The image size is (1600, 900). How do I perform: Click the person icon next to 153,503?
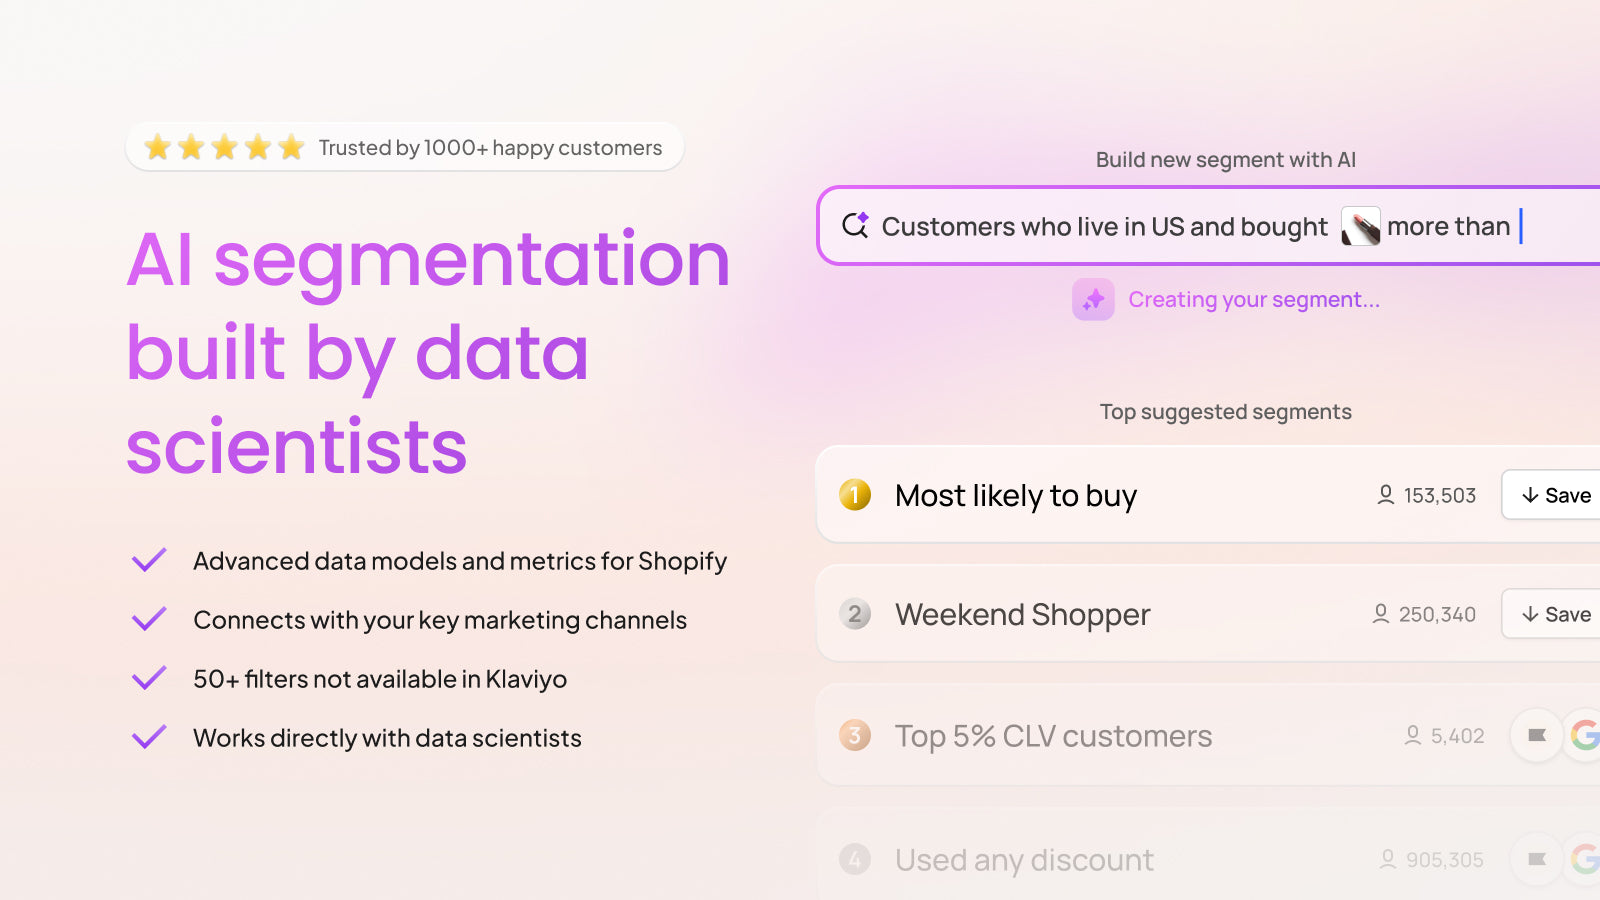(x=1386, y=495)
